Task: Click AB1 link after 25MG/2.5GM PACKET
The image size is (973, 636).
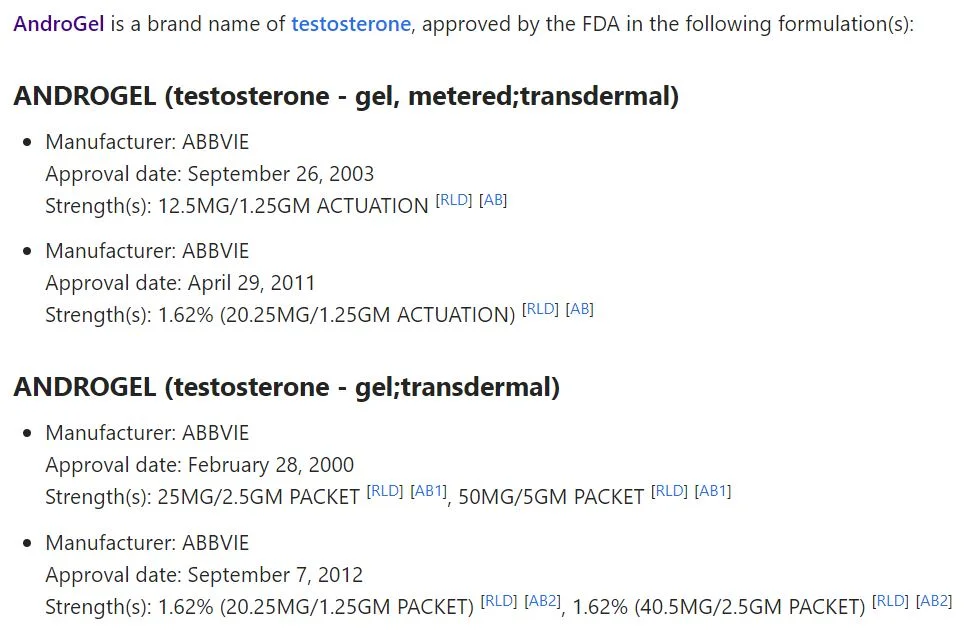Action: click(x=428, y=491)
